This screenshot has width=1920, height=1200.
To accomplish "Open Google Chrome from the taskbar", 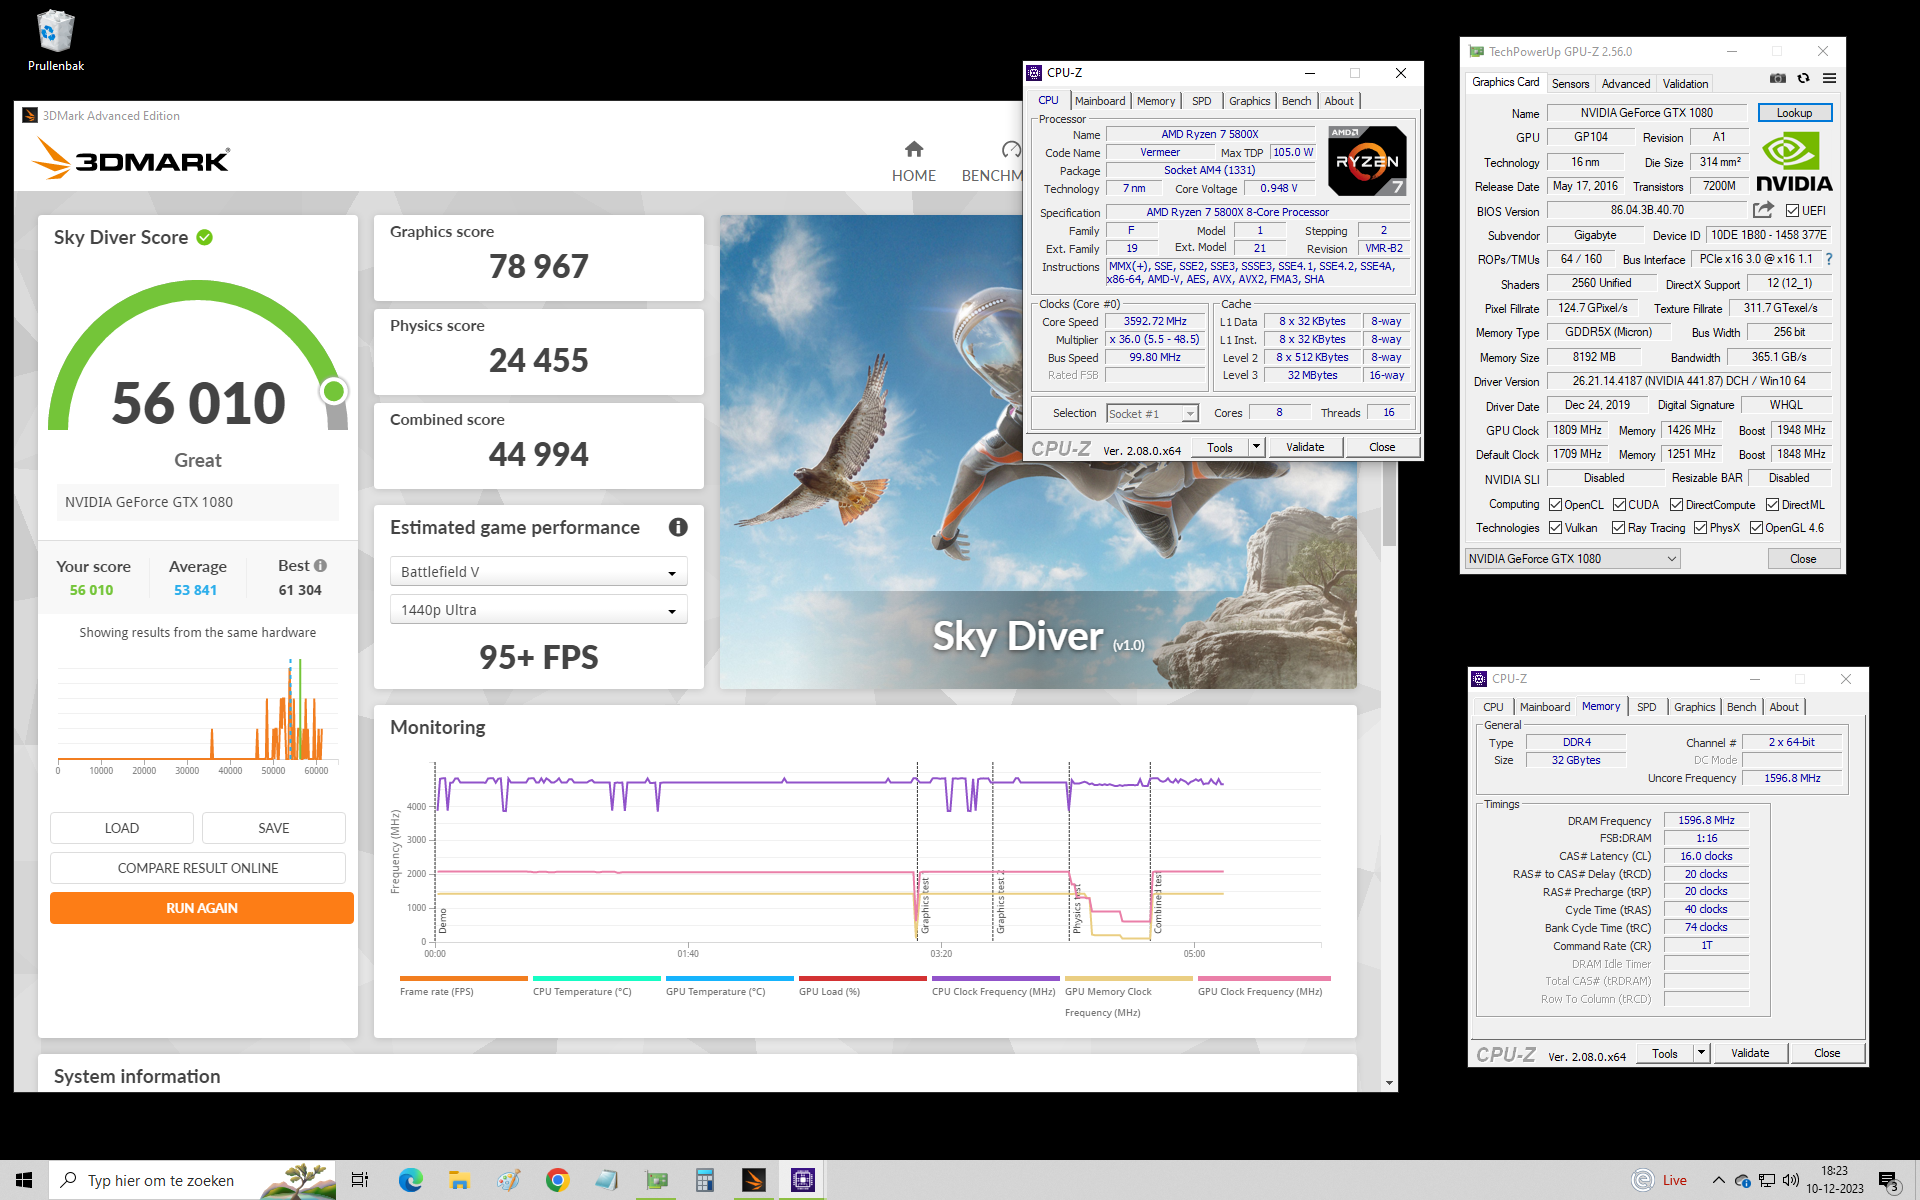I will pyautogui.click(x=557, y=1180).
